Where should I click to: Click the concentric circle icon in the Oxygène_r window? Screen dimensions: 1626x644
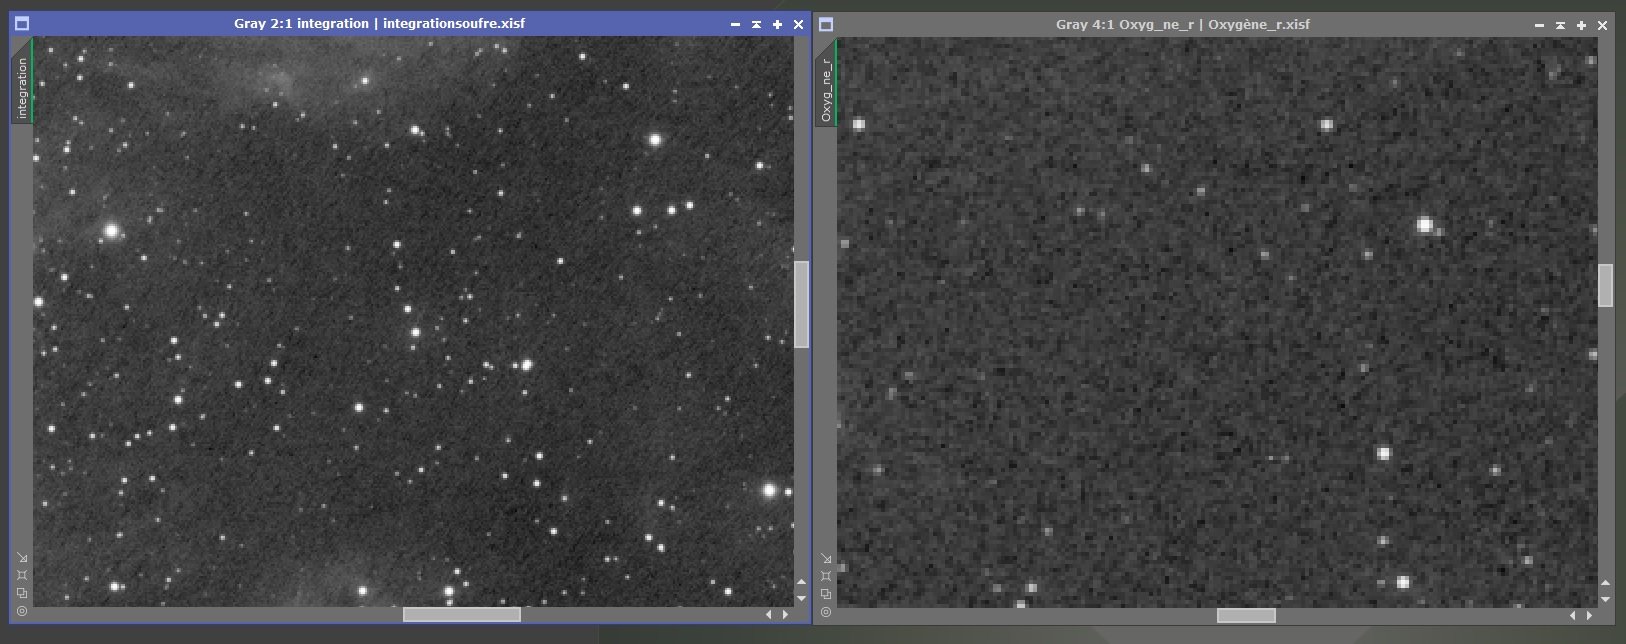pyautogui.click(x=826, y=611)
